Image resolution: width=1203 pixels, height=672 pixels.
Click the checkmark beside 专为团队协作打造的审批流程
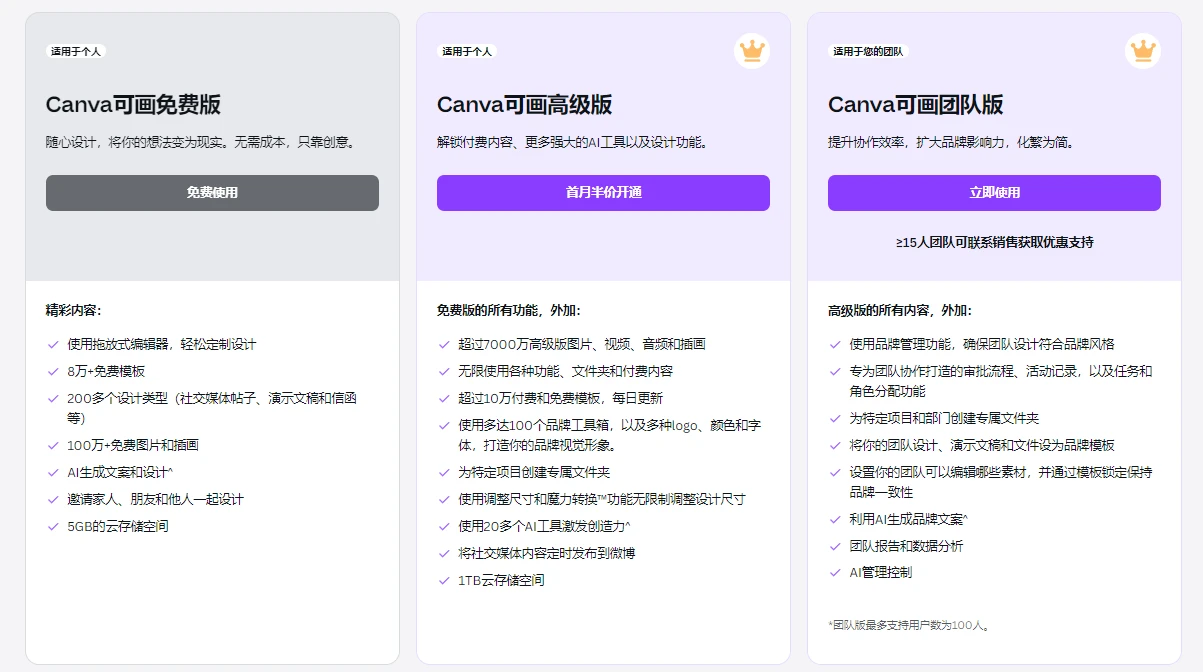click(x=835, y=371)
